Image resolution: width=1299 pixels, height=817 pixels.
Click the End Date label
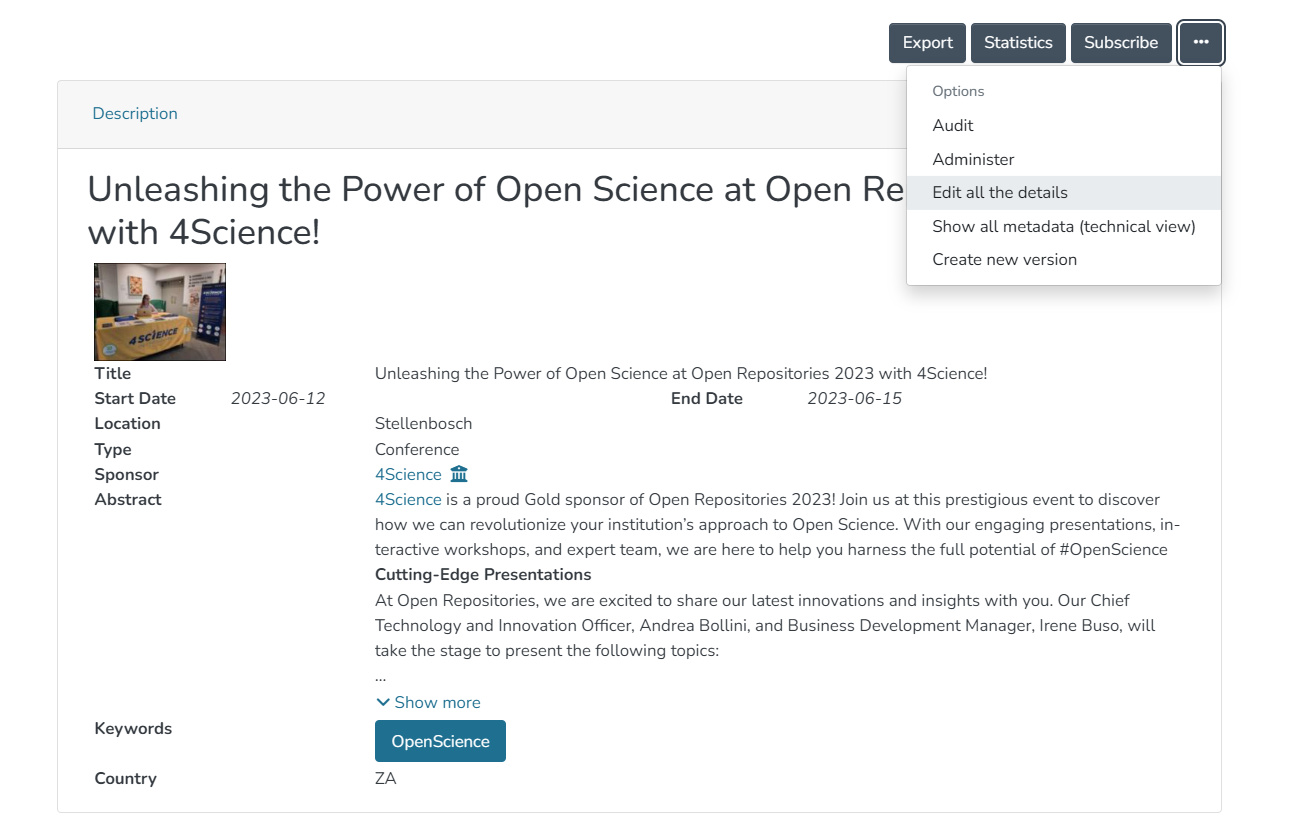707,399
